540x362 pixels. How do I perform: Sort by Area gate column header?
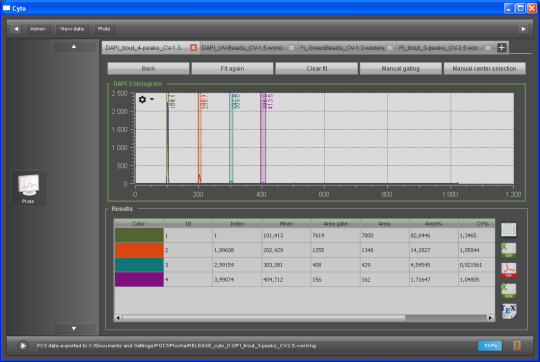pos(335,224)
